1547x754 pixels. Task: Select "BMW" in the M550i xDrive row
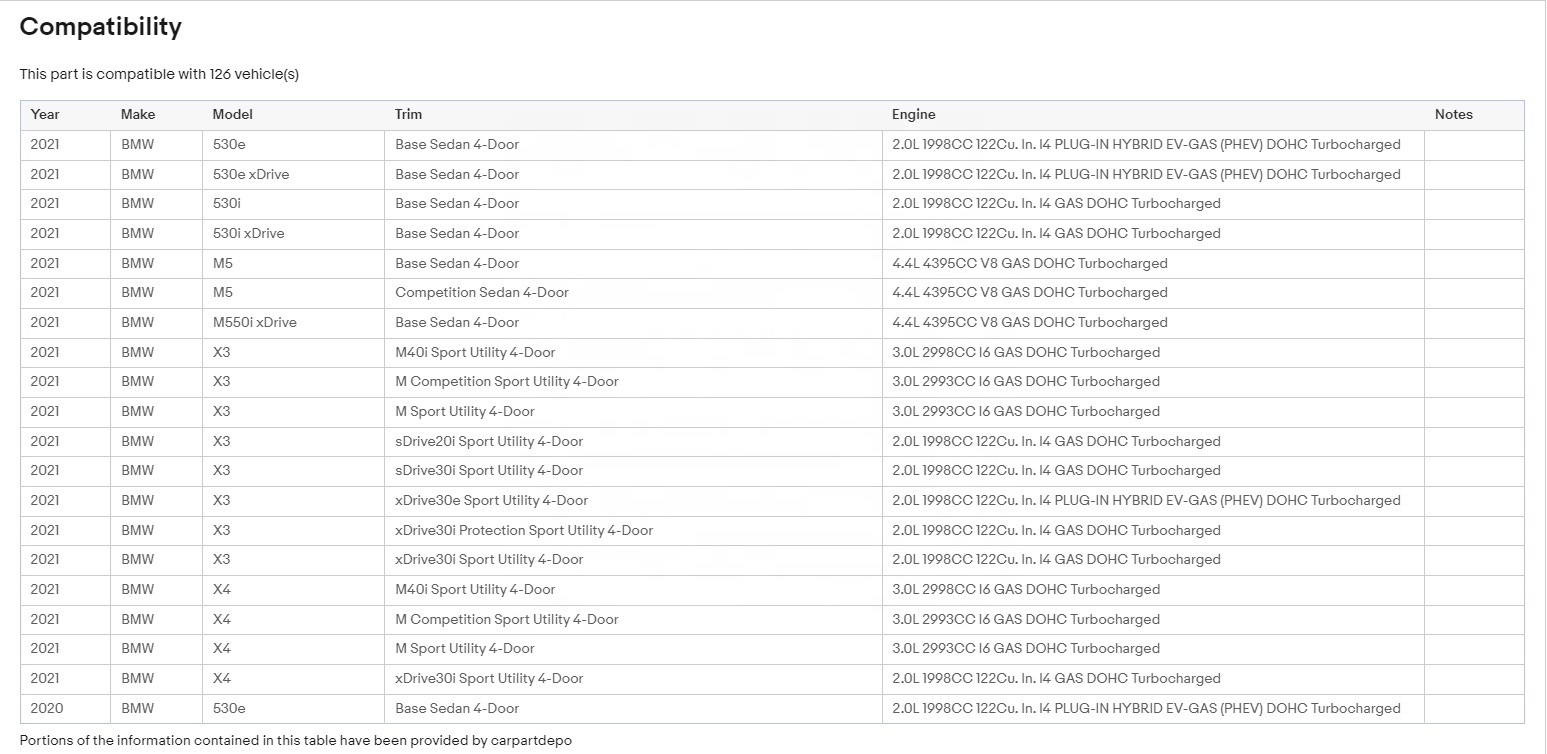coord(138,322)
